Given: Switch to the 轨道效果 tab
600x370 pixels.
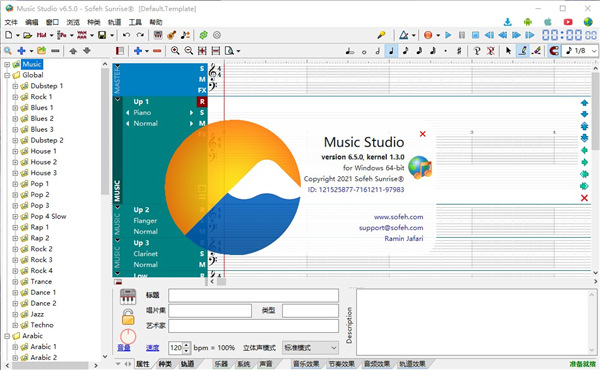Looking at the screenshot, I should click(x=412, y=364).
